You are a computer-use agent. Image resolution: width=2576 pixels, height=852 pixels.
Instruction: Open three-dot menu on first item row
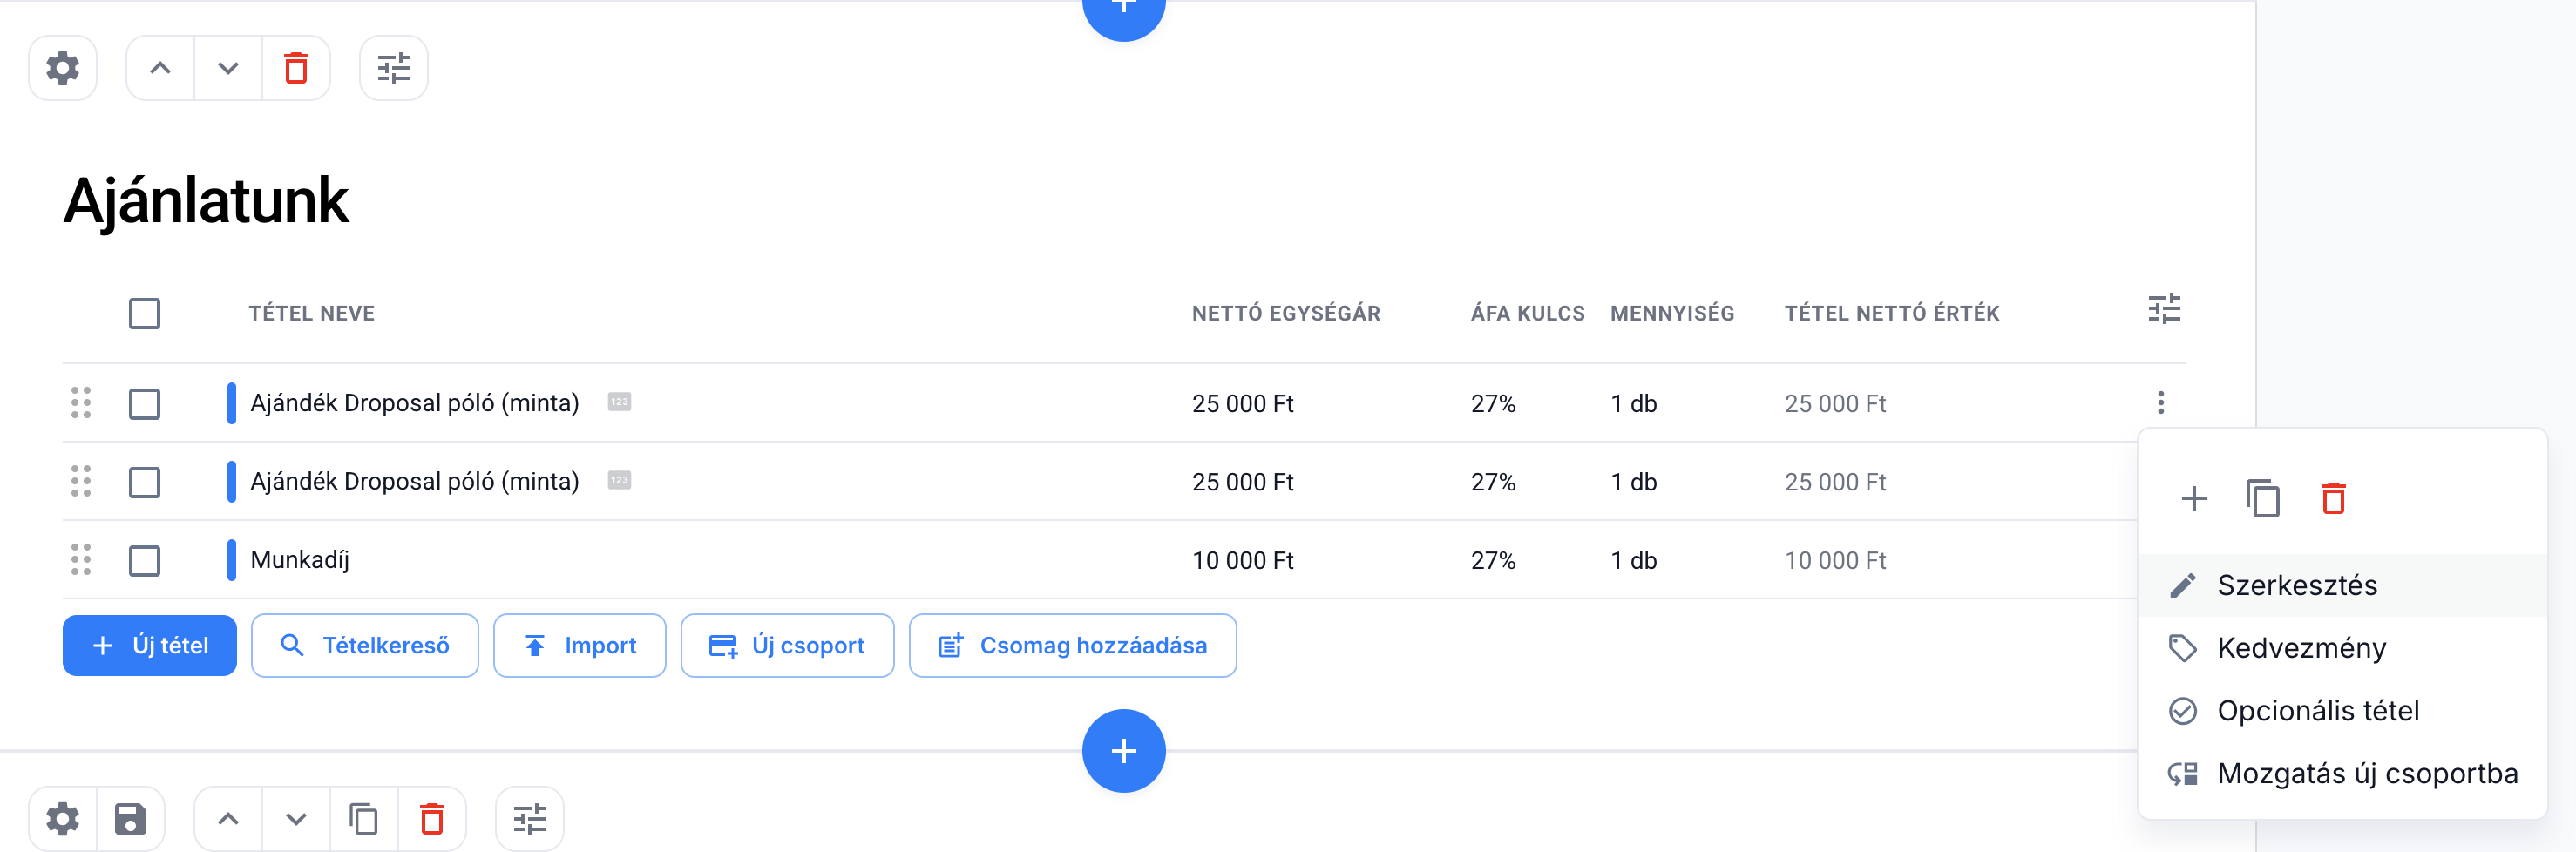(2160, 403)
